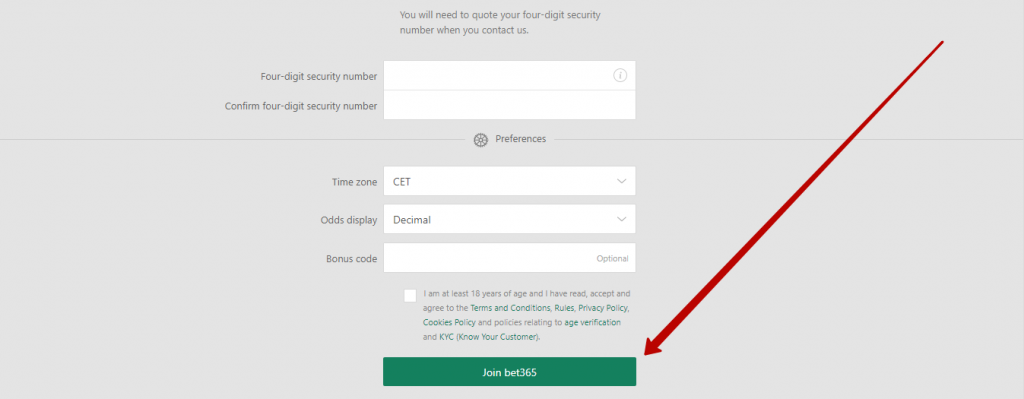Focus the Confirm four-digit security number field

pos(509,105)
